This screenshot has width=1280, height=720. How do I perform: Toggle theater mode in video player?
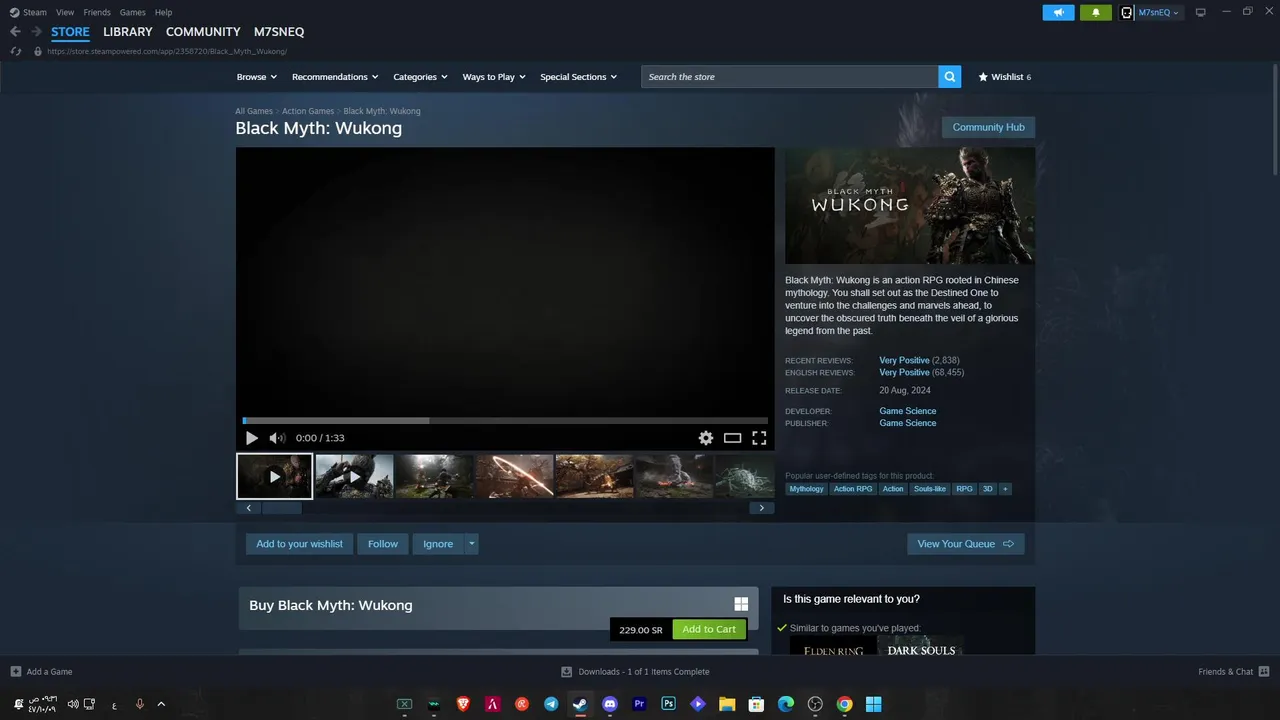click(733, 438)
